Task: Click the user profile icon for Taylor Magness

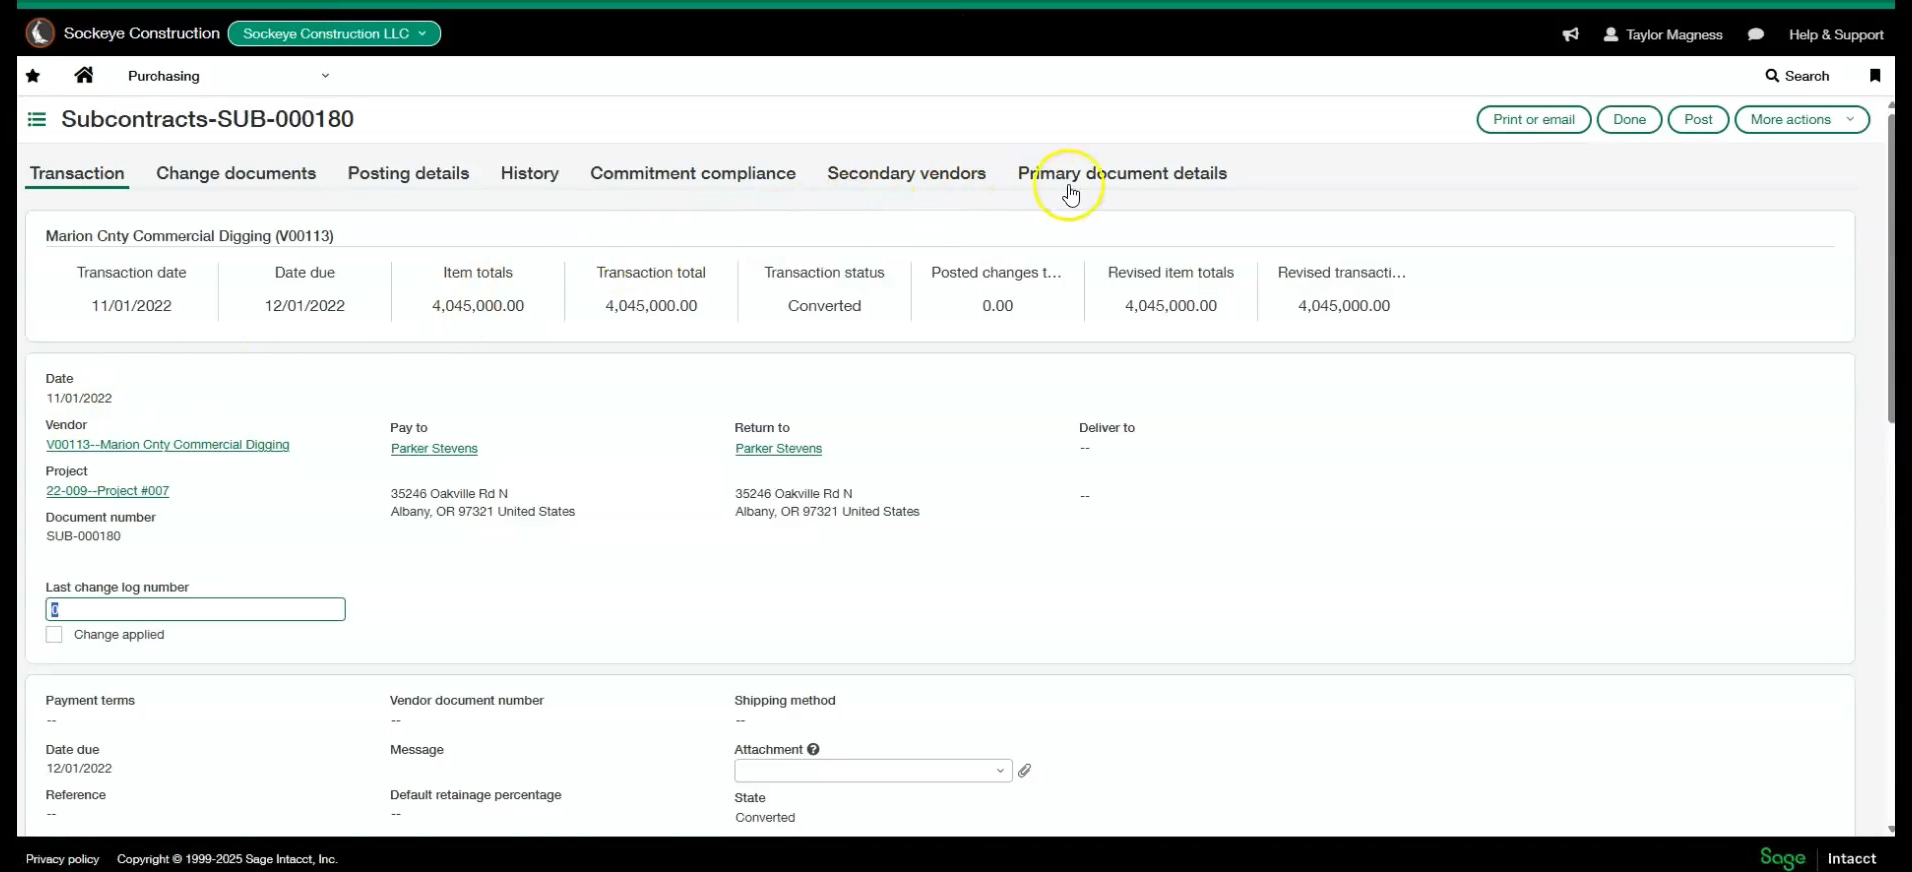Action: pyautogui.click(x=1610, y=34)
